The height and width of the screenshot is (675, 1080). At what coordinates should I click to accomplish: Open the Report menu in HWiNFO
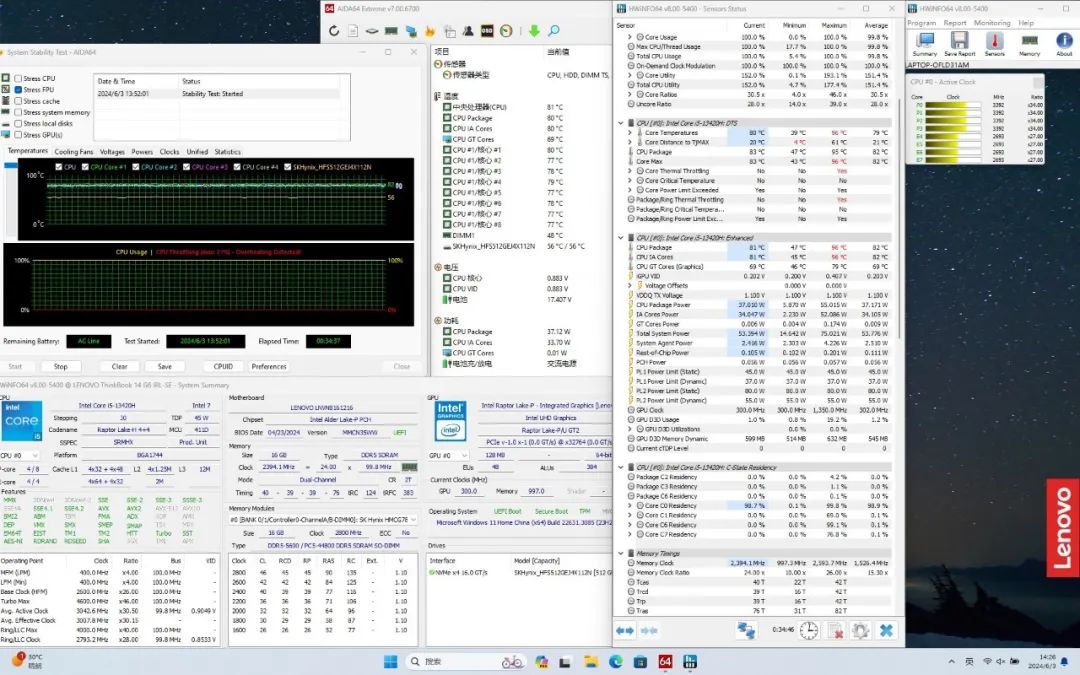955,23
